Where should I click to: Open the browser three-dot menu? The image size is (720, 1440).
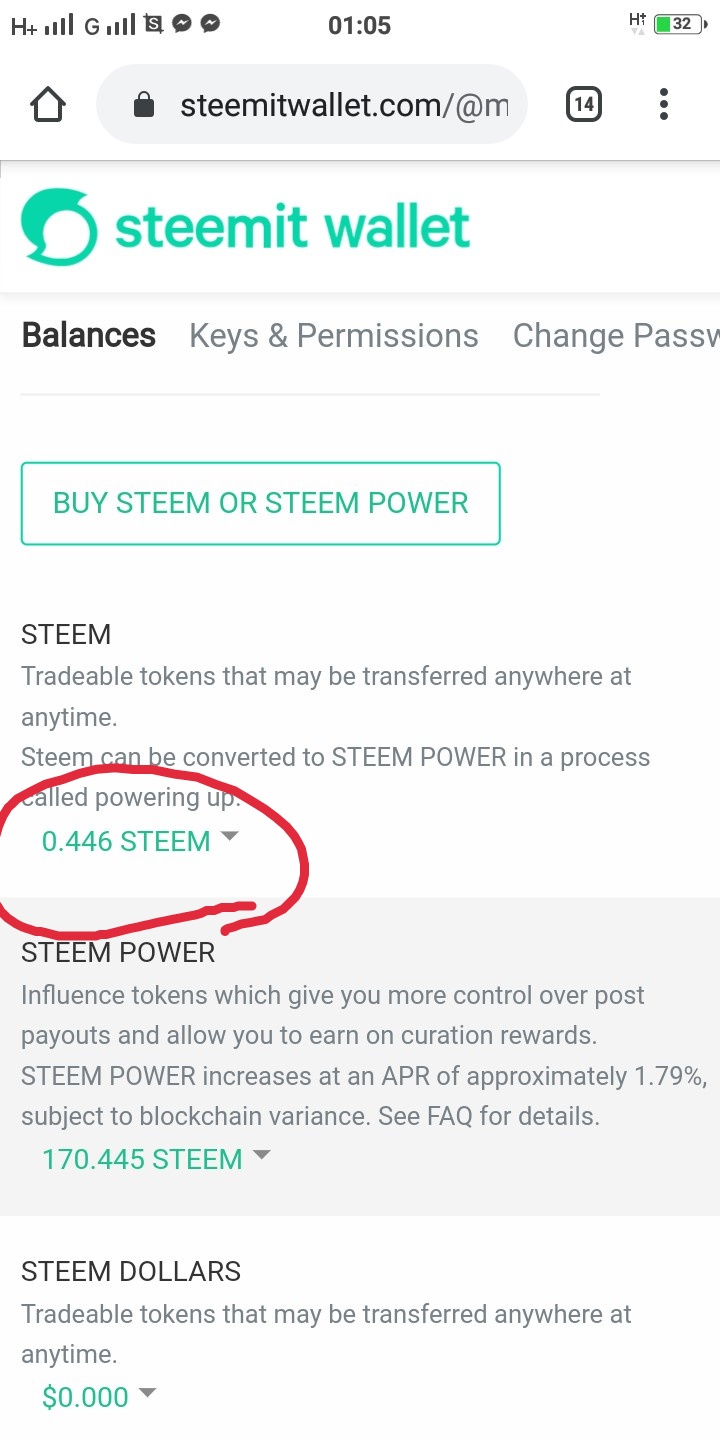[x=664, y=104]
